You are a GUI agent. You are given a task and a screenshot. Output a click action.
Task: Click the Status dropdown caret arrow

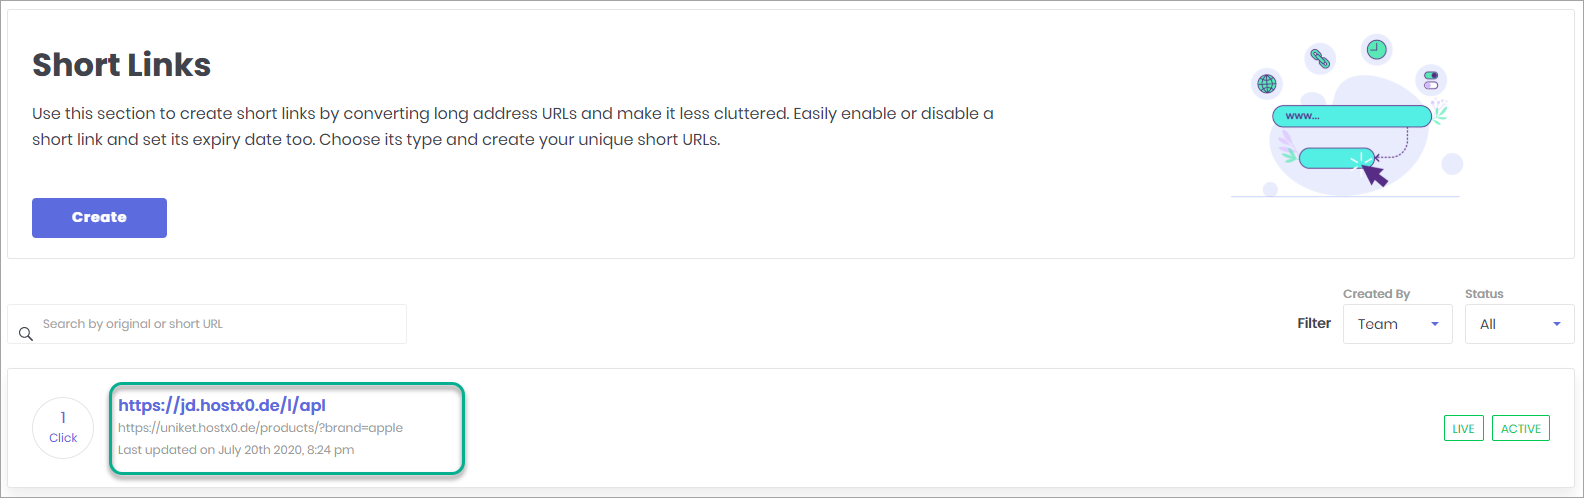pyautogui.click(x=1557, y=324)
